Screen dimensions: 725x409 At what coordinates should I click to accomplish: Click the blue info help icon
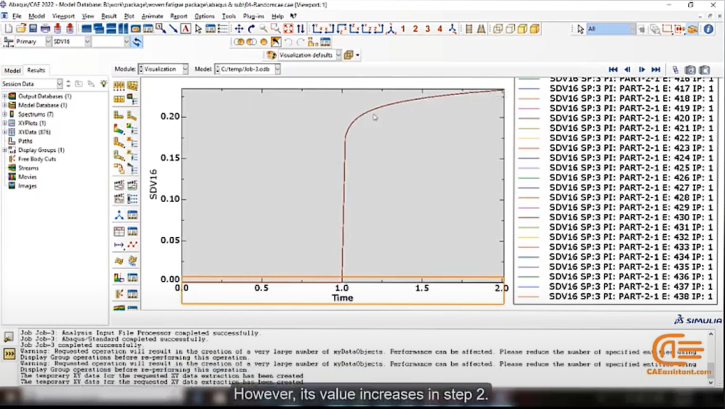[x=708, y=29]
